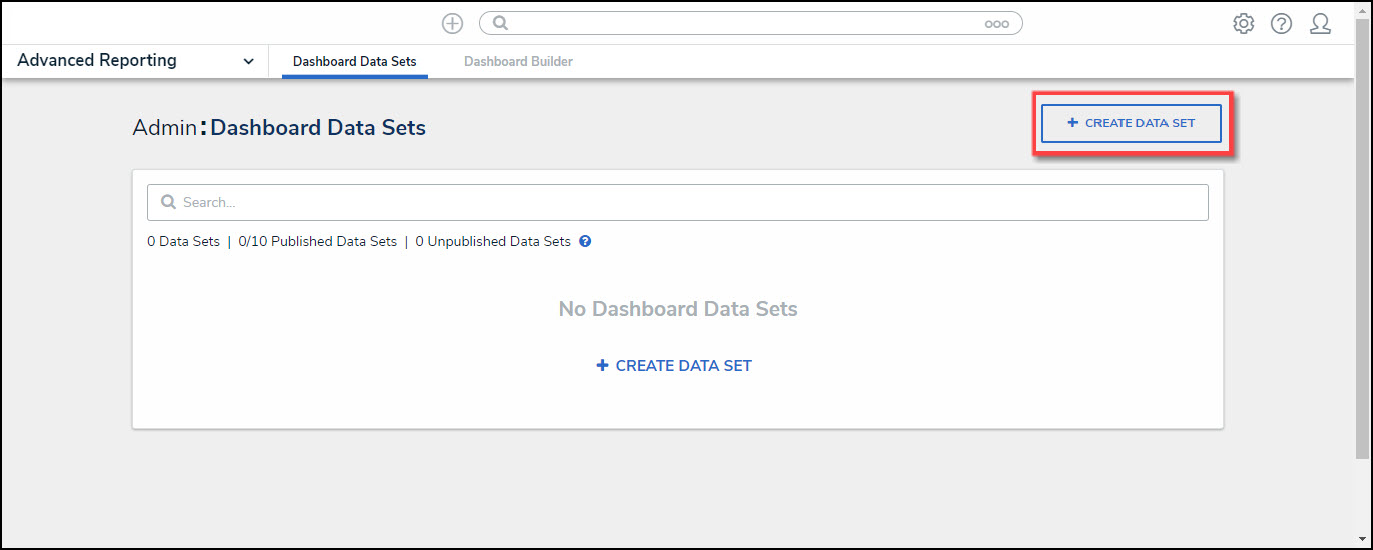Click the user profile icon

pos(1320,24)
